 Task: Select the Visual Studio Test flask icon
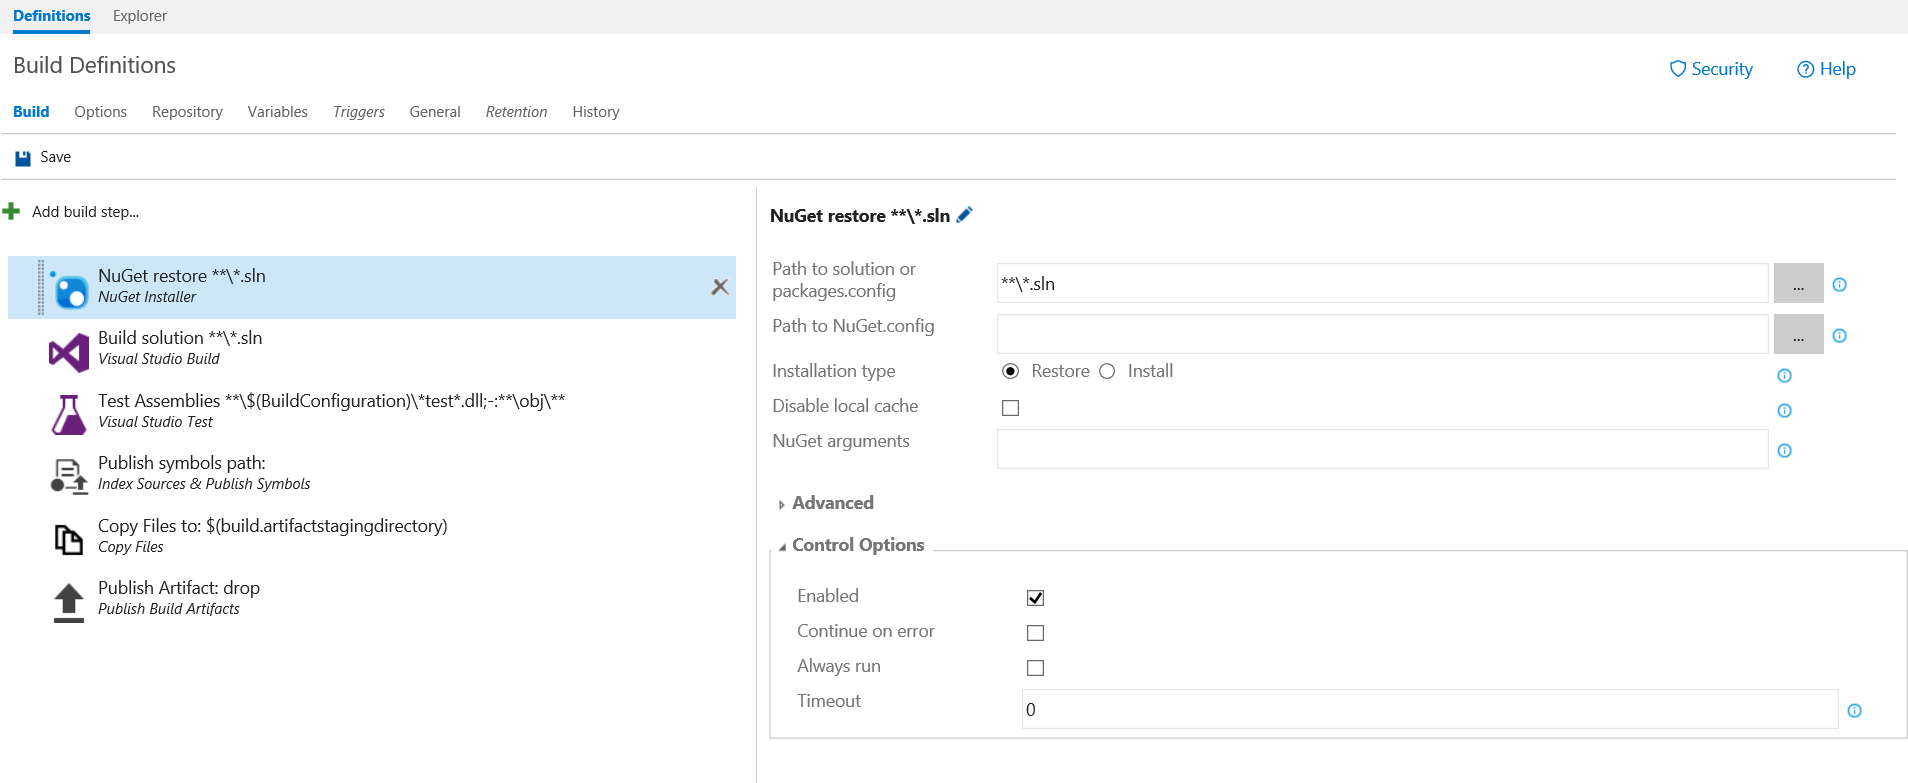point(69,414)
